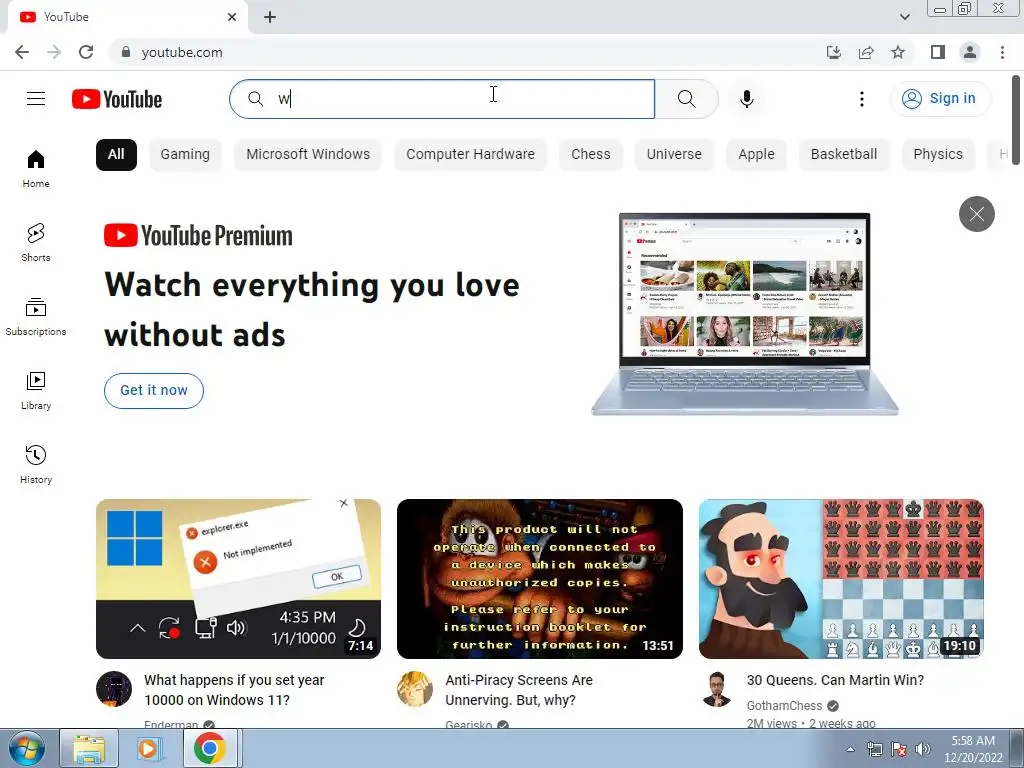Viewport: 1024px width, 768px height.
Task: Open a new Chrome tab
Action: tap(270, 17)
